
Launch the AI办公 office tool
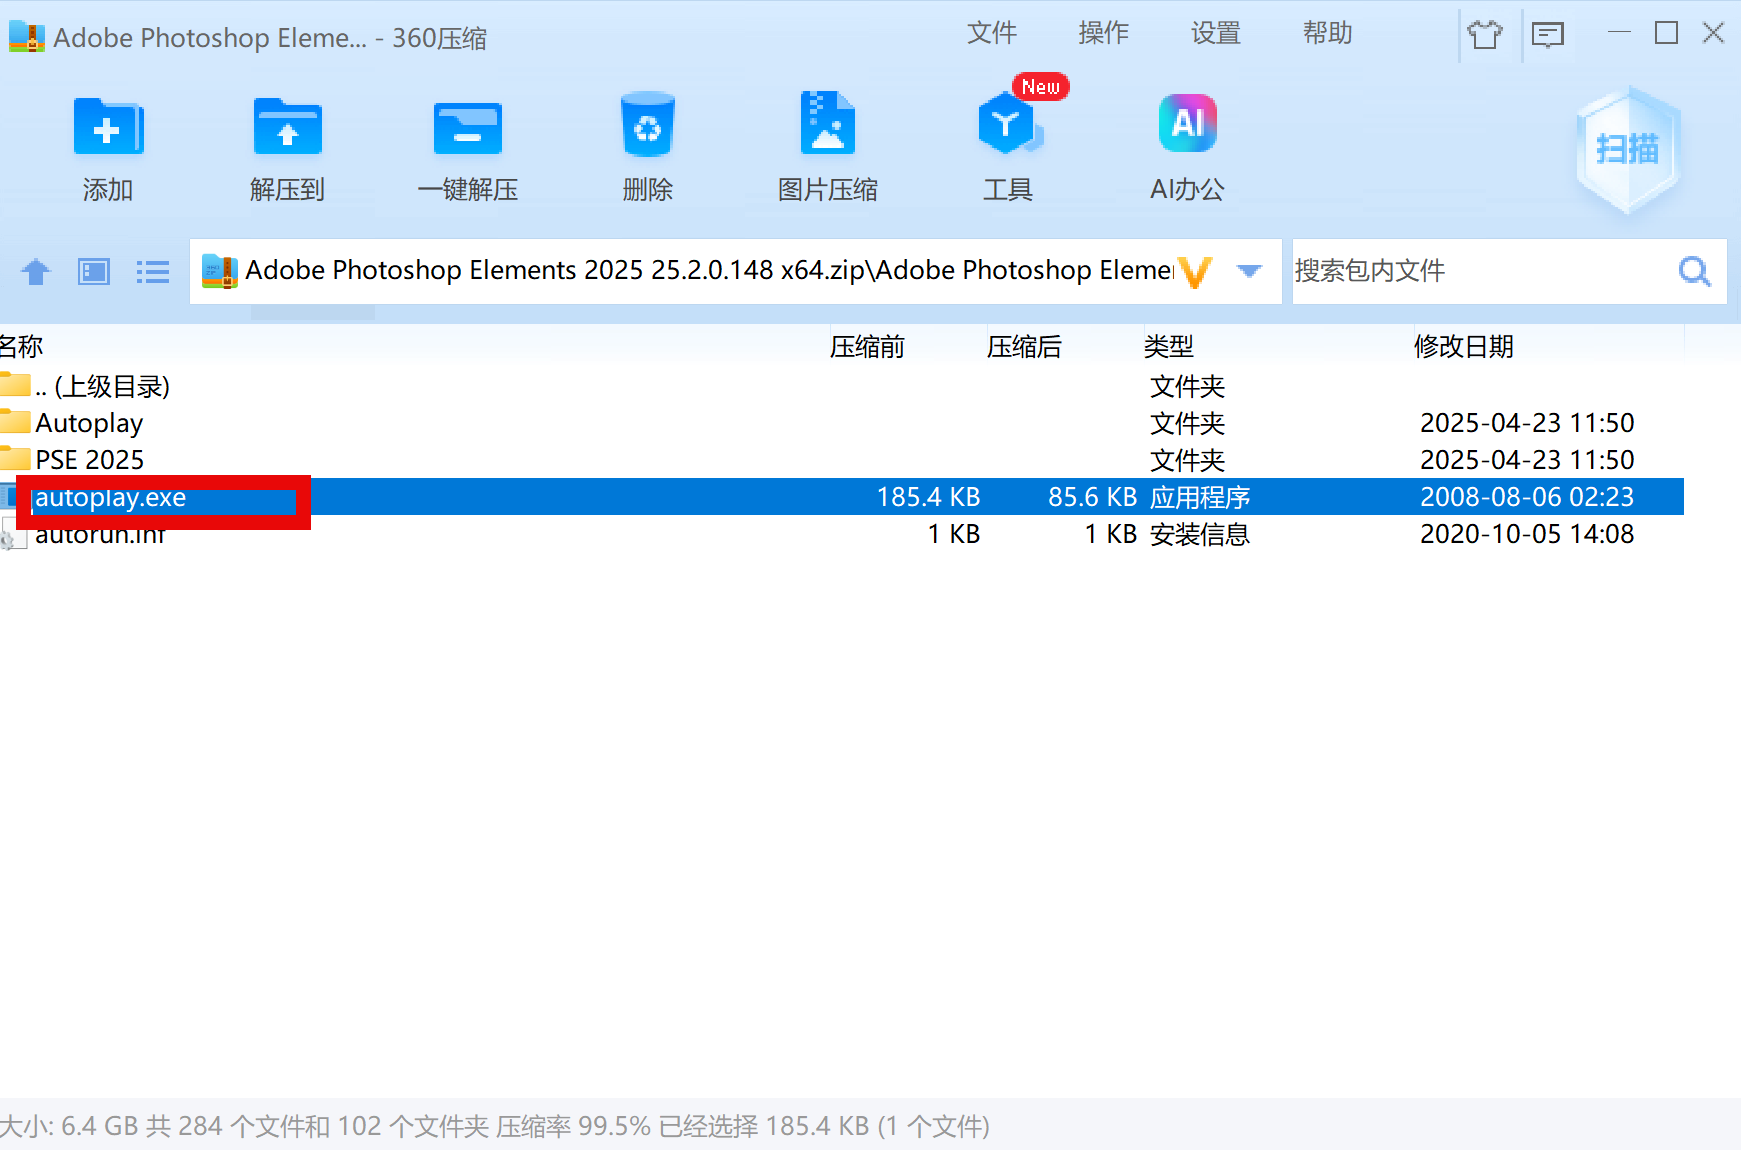1187,126
